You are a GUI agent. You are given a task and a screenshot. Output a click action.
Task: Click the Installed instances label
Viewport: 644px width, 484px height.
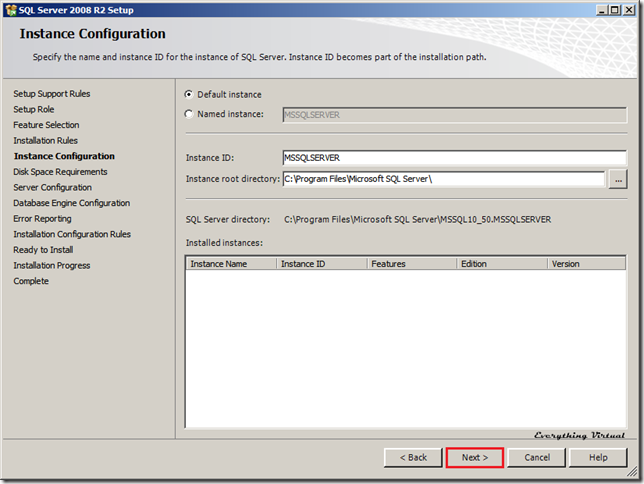pos(224,243)
